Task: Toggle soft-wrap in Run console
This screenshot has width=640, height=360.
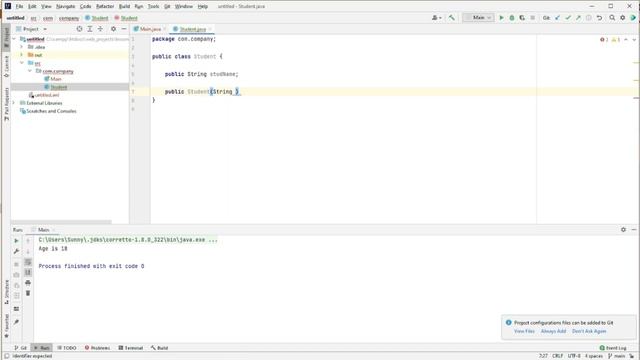Action: (28, 262)
